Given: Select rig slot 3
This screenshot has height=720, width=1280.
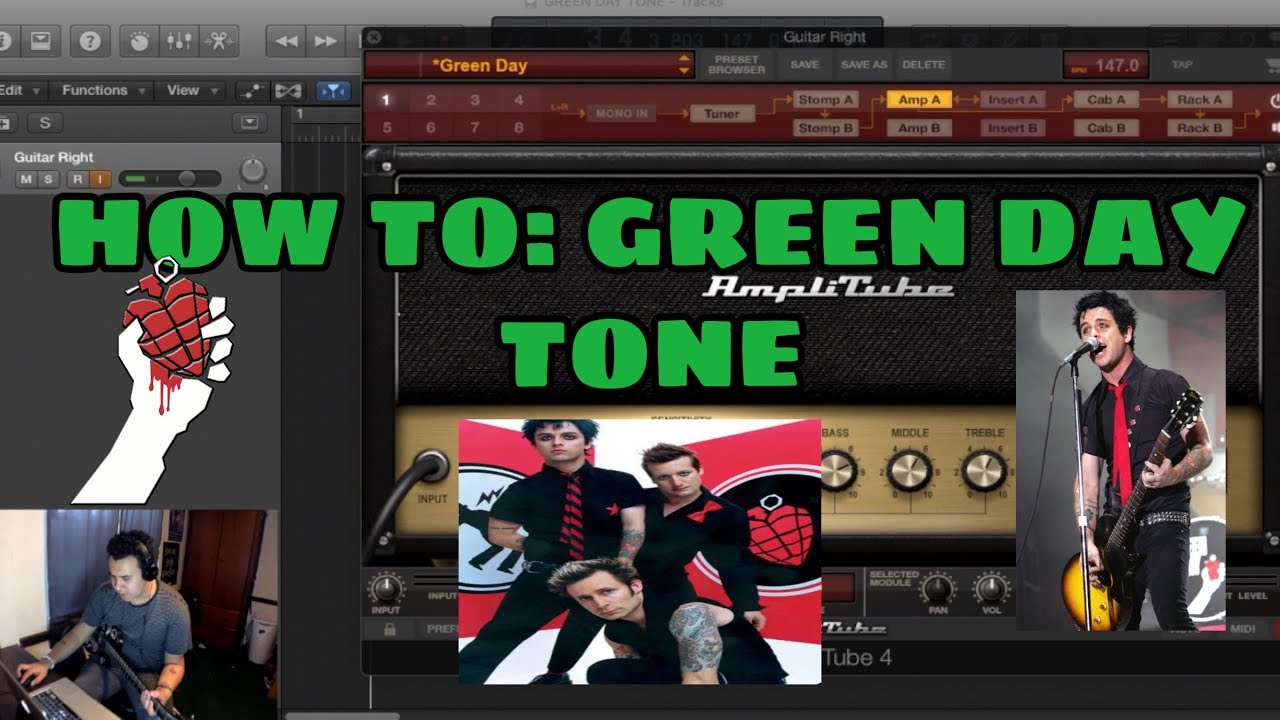Looking at the screenshot, I should coord(475,100).
